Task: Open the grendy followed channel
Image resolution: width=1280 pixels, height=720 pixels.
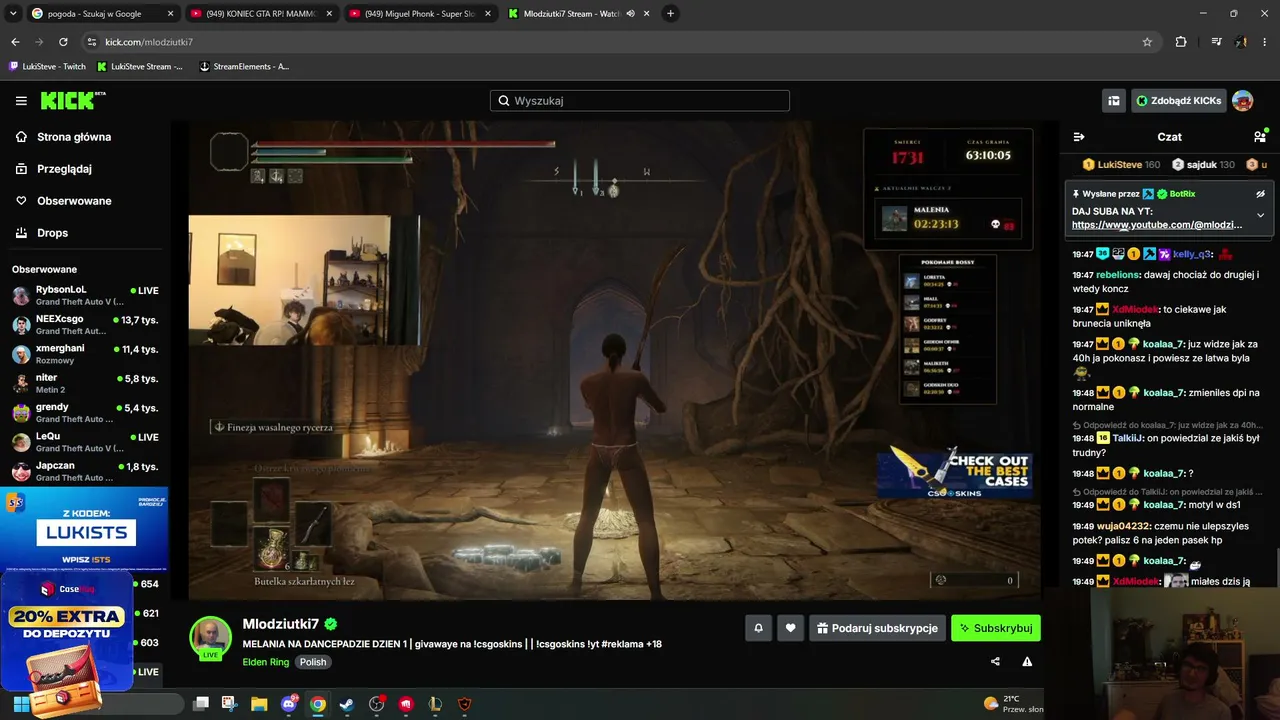Action: 84,412
